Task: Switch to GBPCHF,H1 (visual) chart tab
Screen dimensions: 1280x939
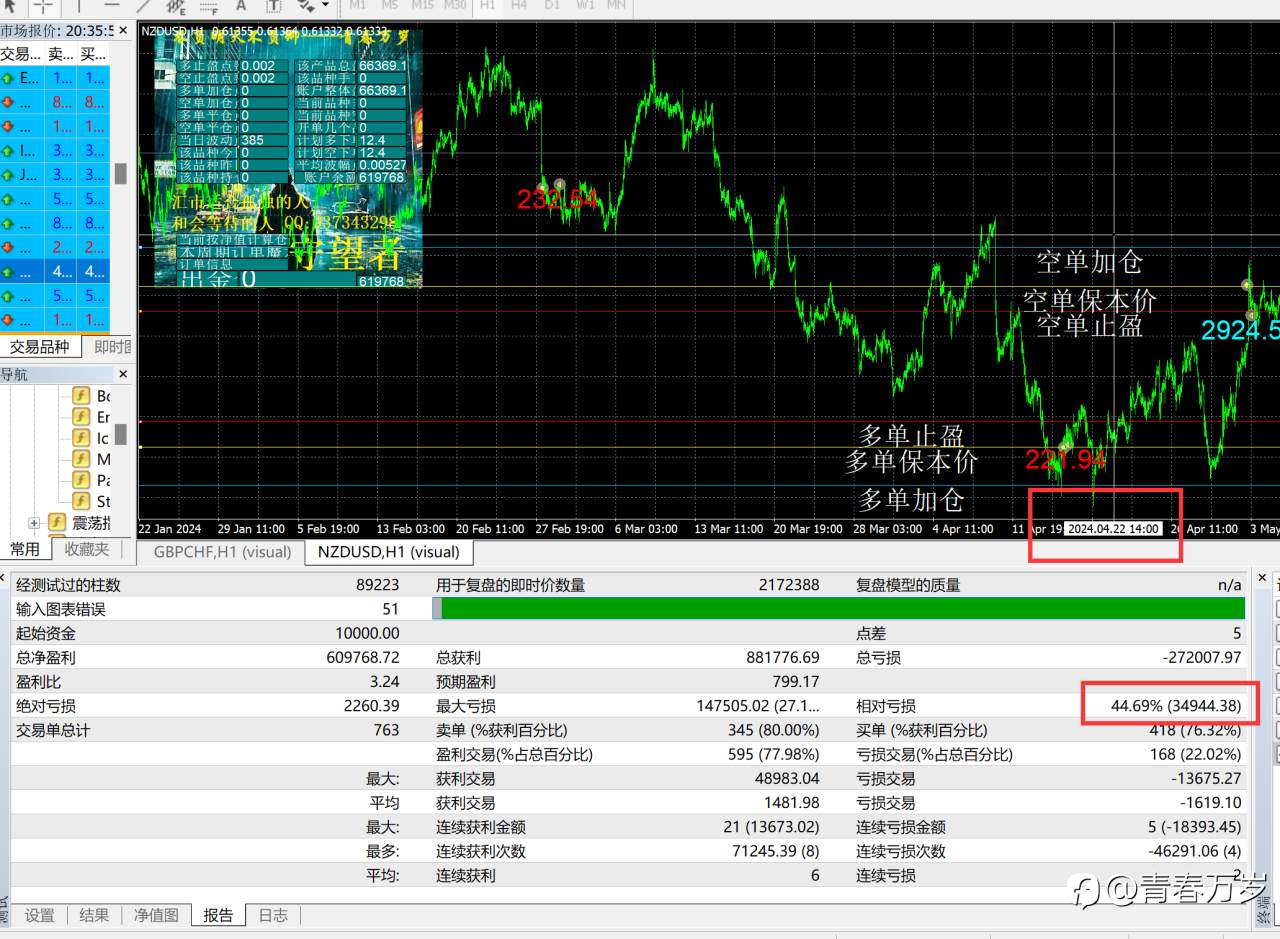Action: (x=222, y=551)
